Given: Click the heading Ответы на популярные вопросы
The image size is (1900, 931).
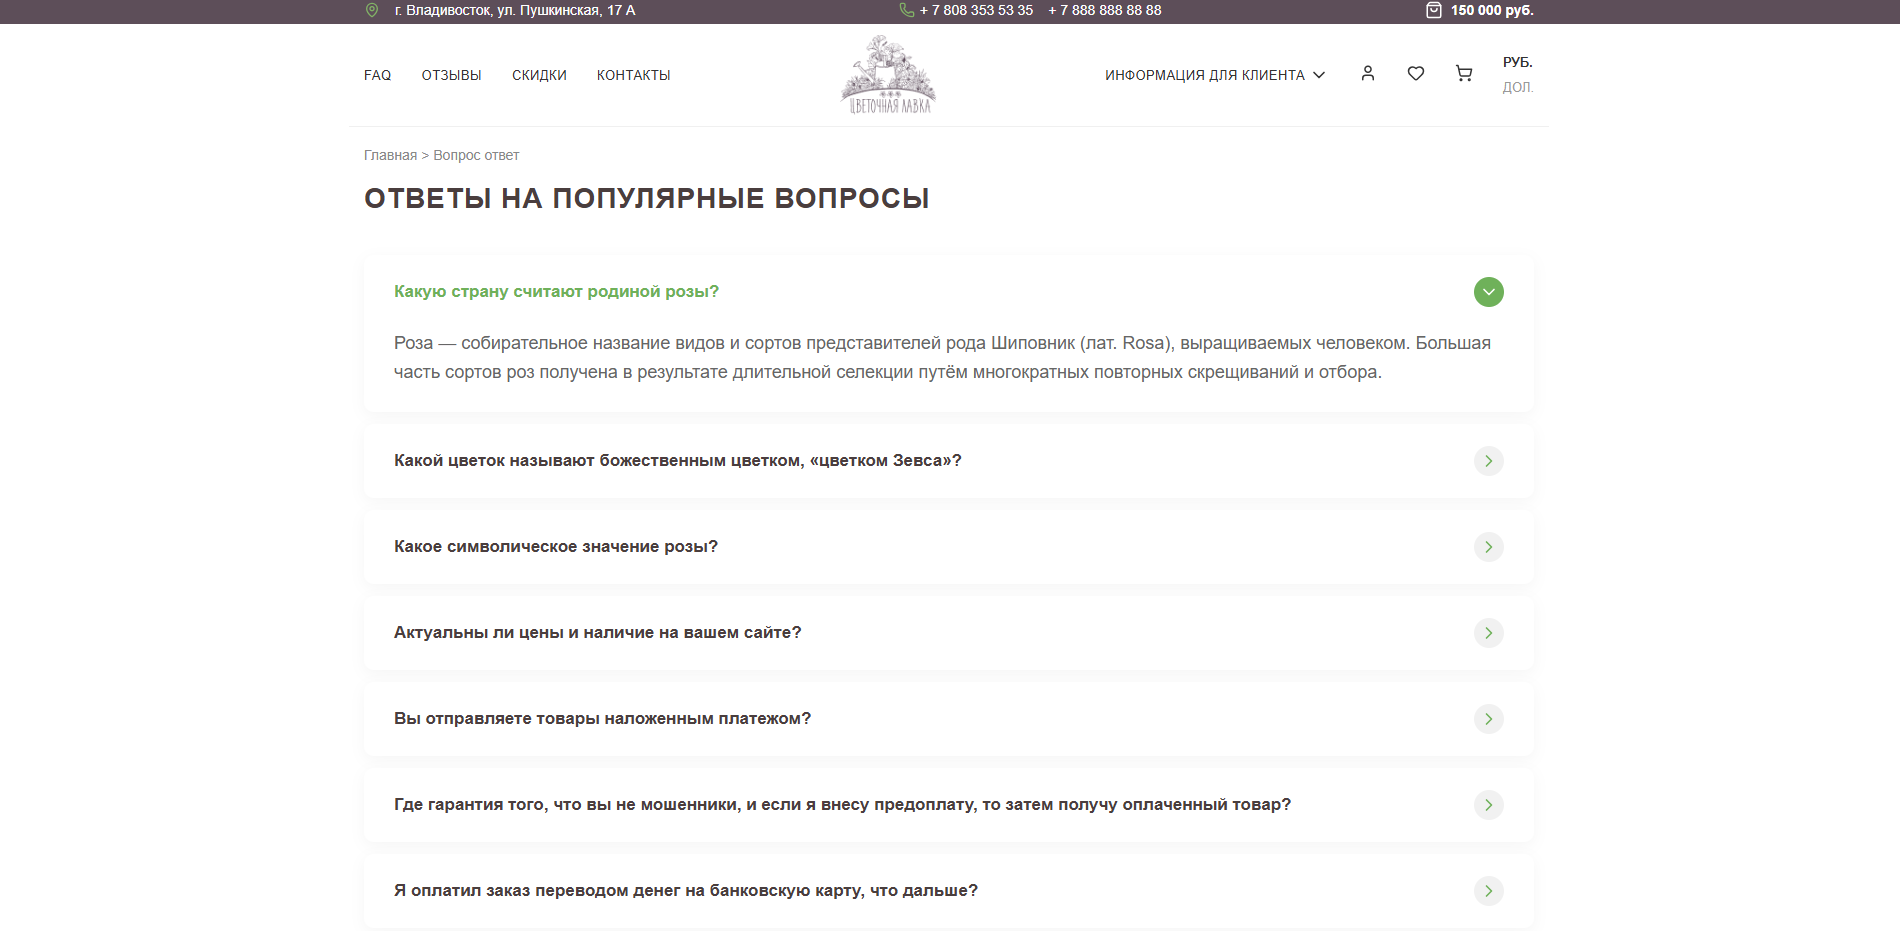Looking at the screenshot, I should tap(647, 198).
